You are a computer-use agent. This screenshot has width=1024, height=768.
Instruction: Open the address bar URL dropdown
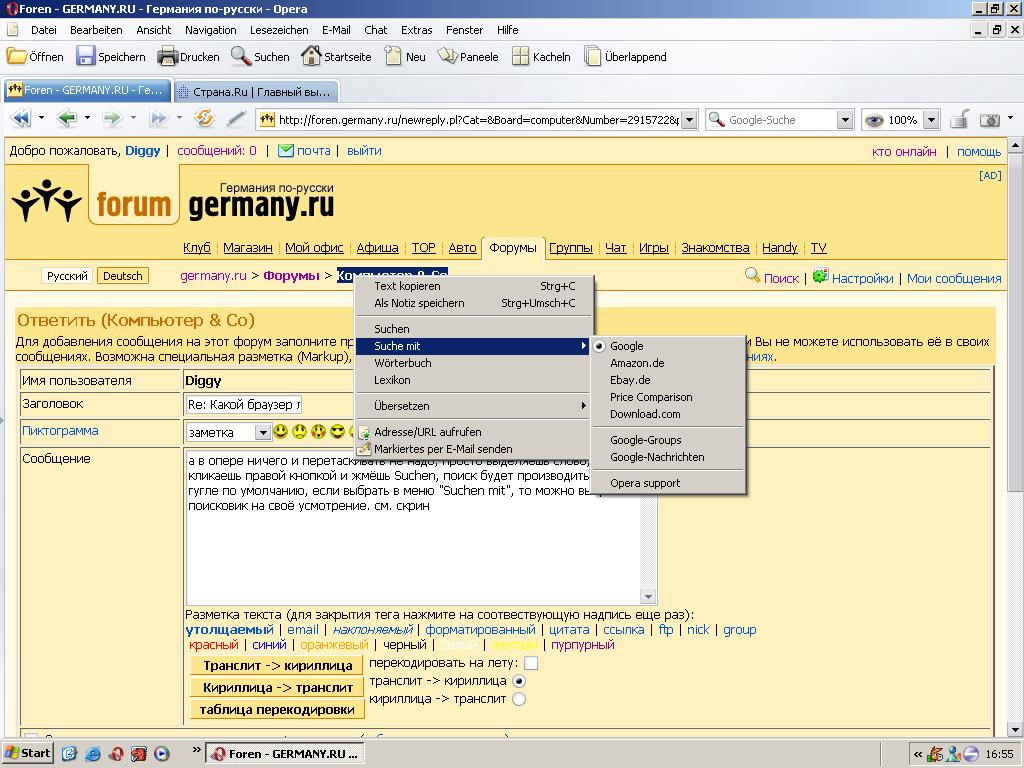point(690,120)
